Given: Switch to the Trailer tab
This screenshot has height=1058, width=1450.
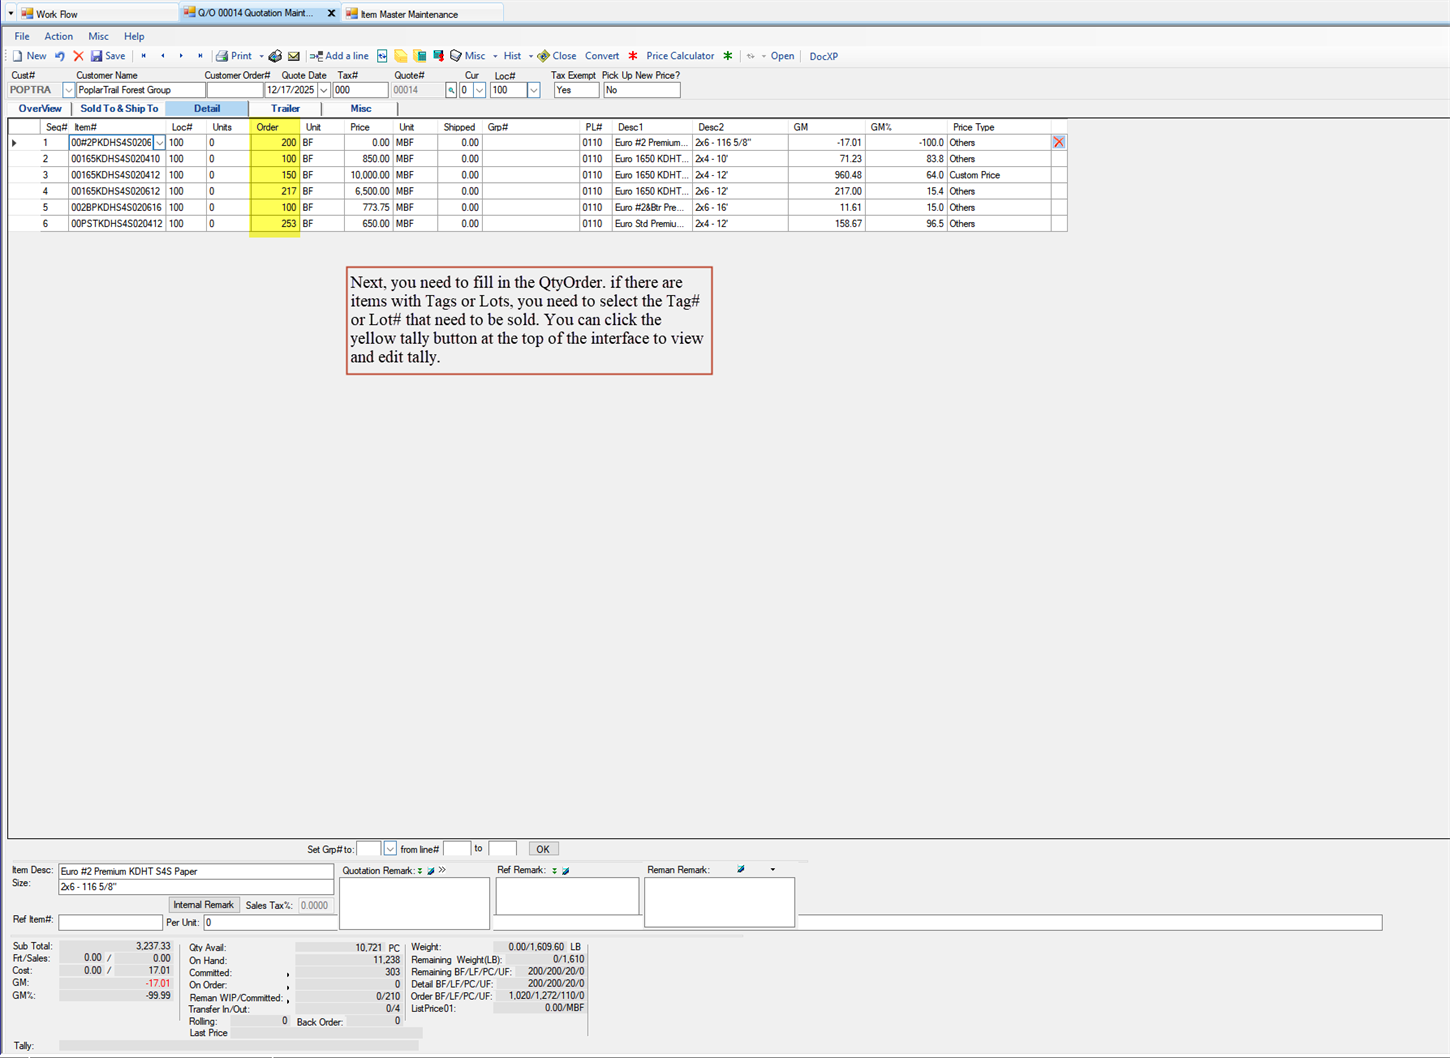Looking at the screenshot, I should pyautogui.click(x=285, y=108).
